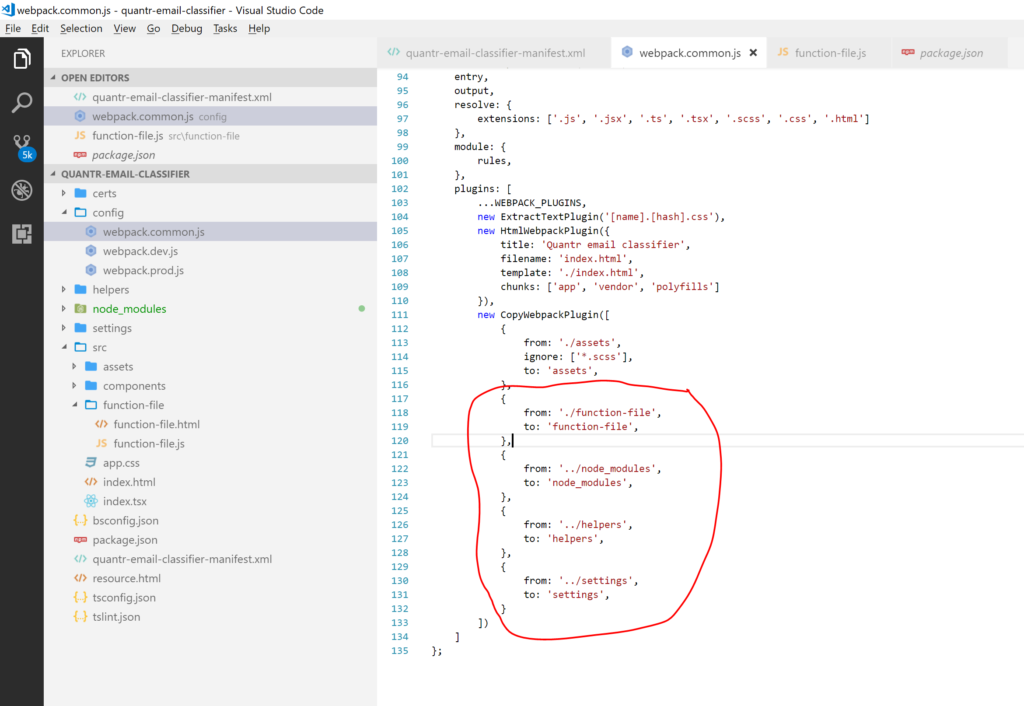Click the JS icon on function-file.js tab
This screenshot has width=1024, height=706.
[x=783, y=52]
